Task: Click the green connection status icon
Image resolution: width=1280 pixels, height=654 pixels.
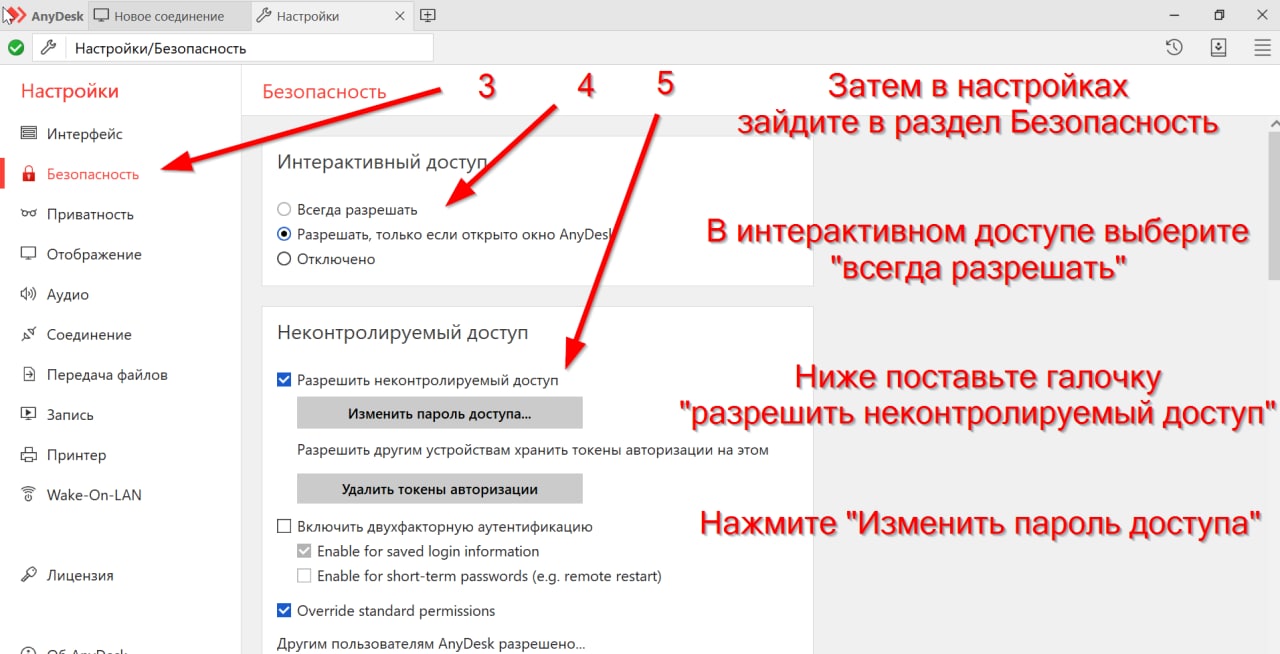Action: pos(16,48)
